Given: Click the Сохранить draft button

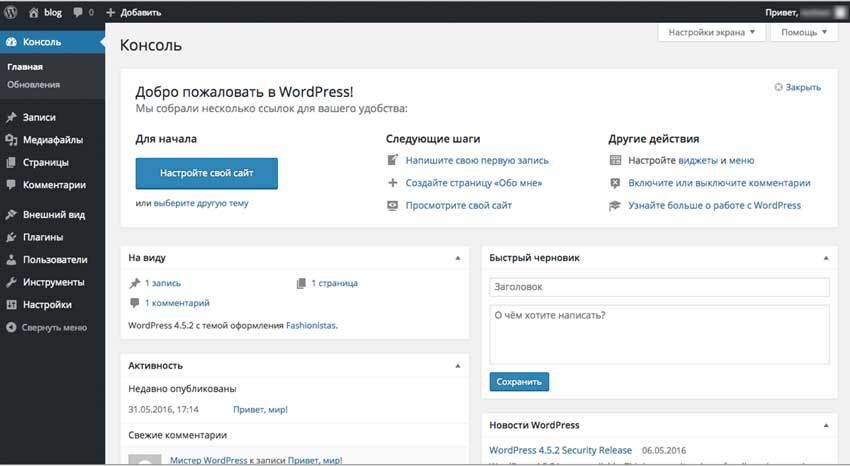Looking at the screenshot, I should [519, 382].
